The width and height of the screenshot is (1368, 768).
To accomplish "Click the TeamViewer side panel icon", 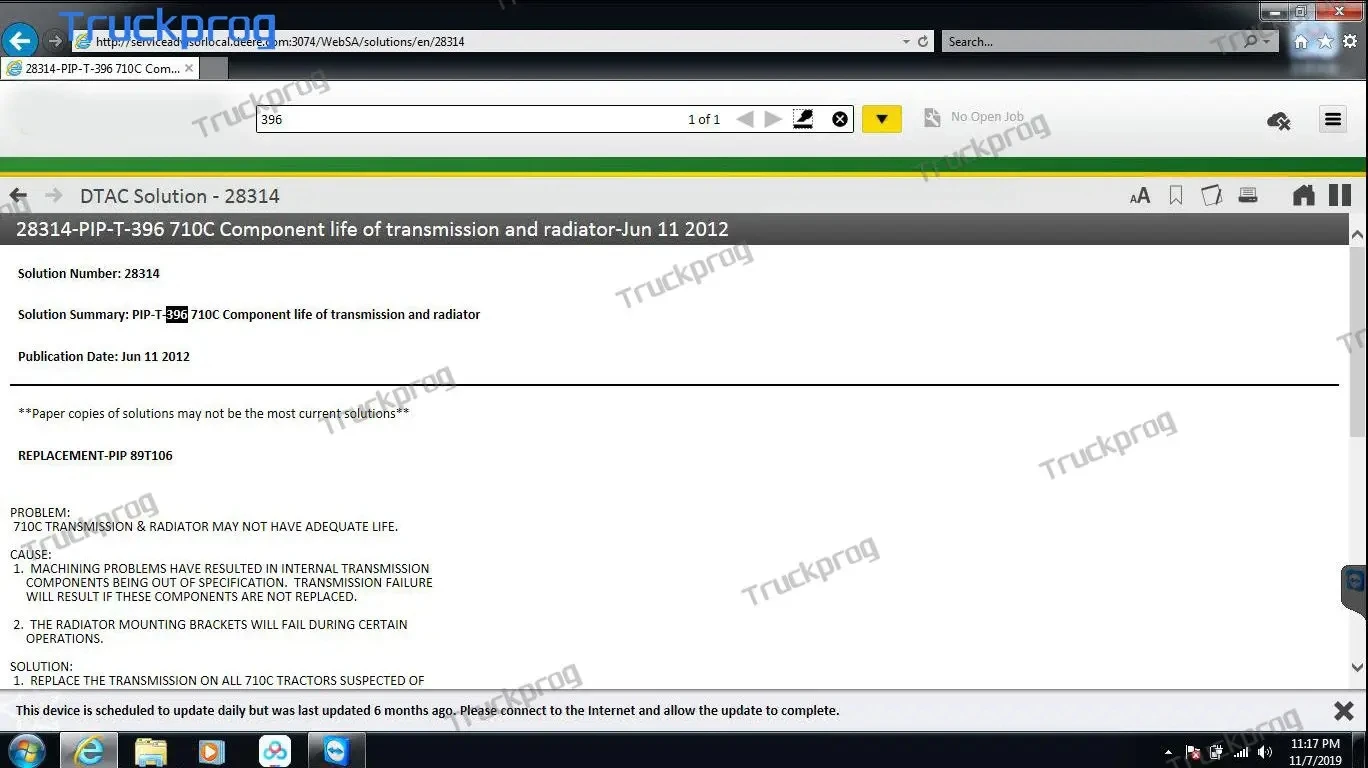I will 1355,583.
